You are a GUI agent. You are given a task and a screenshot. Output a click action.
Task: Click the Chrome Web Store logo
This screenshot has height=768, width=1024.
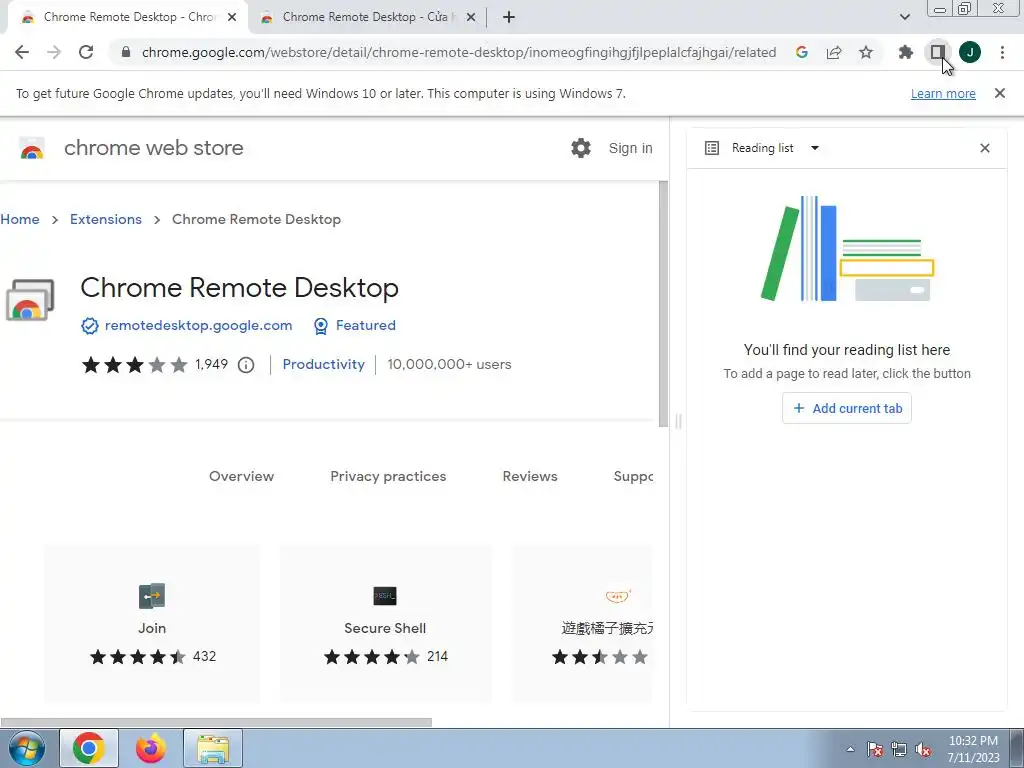(x=31, y=149)
